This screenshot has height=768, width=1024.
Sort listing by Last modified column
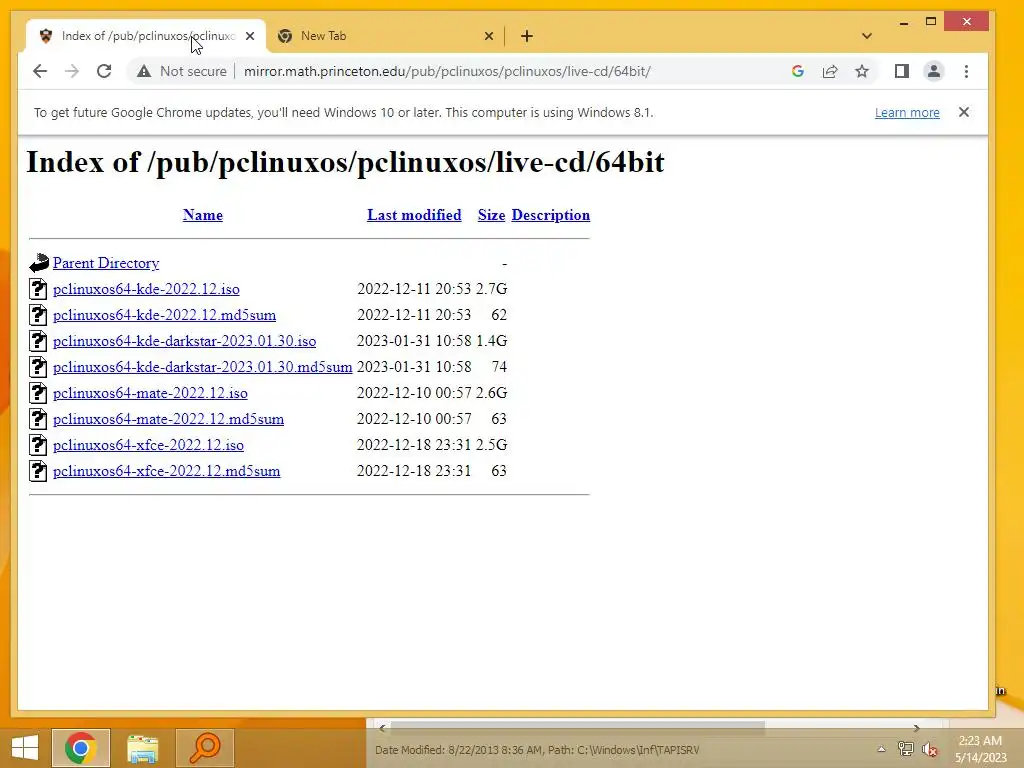pyautogui.click(x=414, y=215)
